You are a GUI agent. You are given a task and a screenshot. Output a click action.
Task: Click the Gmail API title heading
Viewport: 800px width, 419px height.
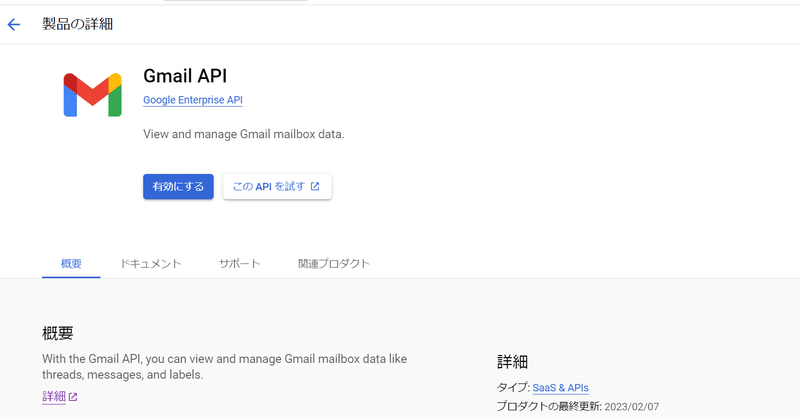point(185,76)
